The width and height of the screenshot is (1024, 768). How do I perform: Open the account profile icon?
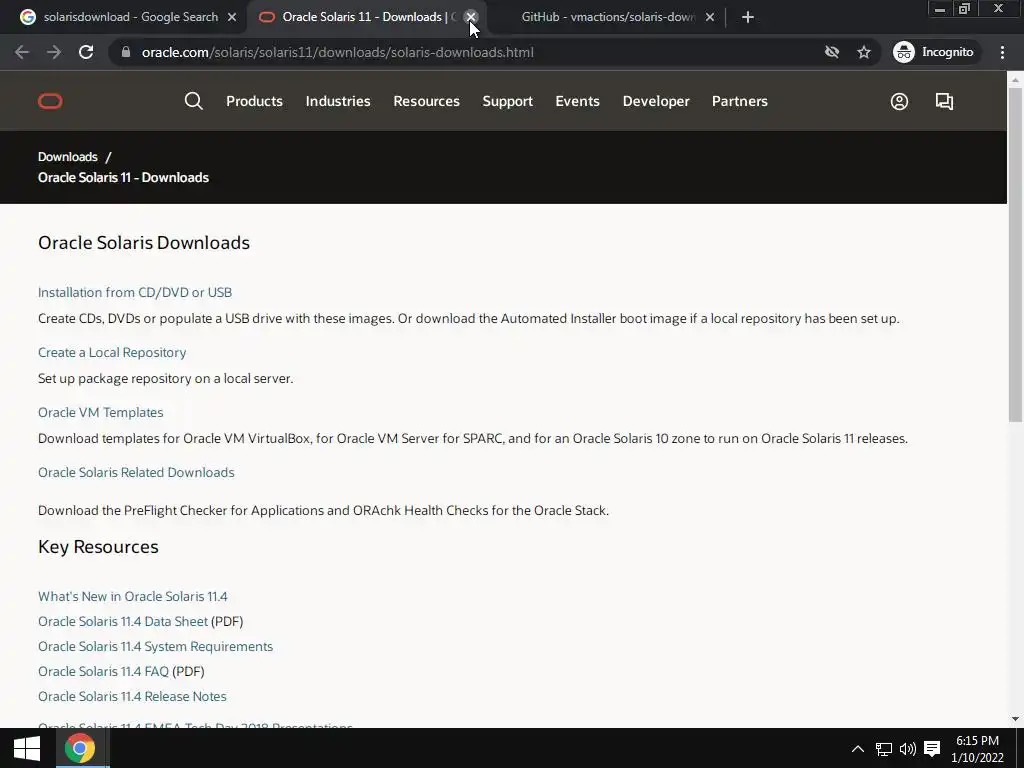point(899,101)
